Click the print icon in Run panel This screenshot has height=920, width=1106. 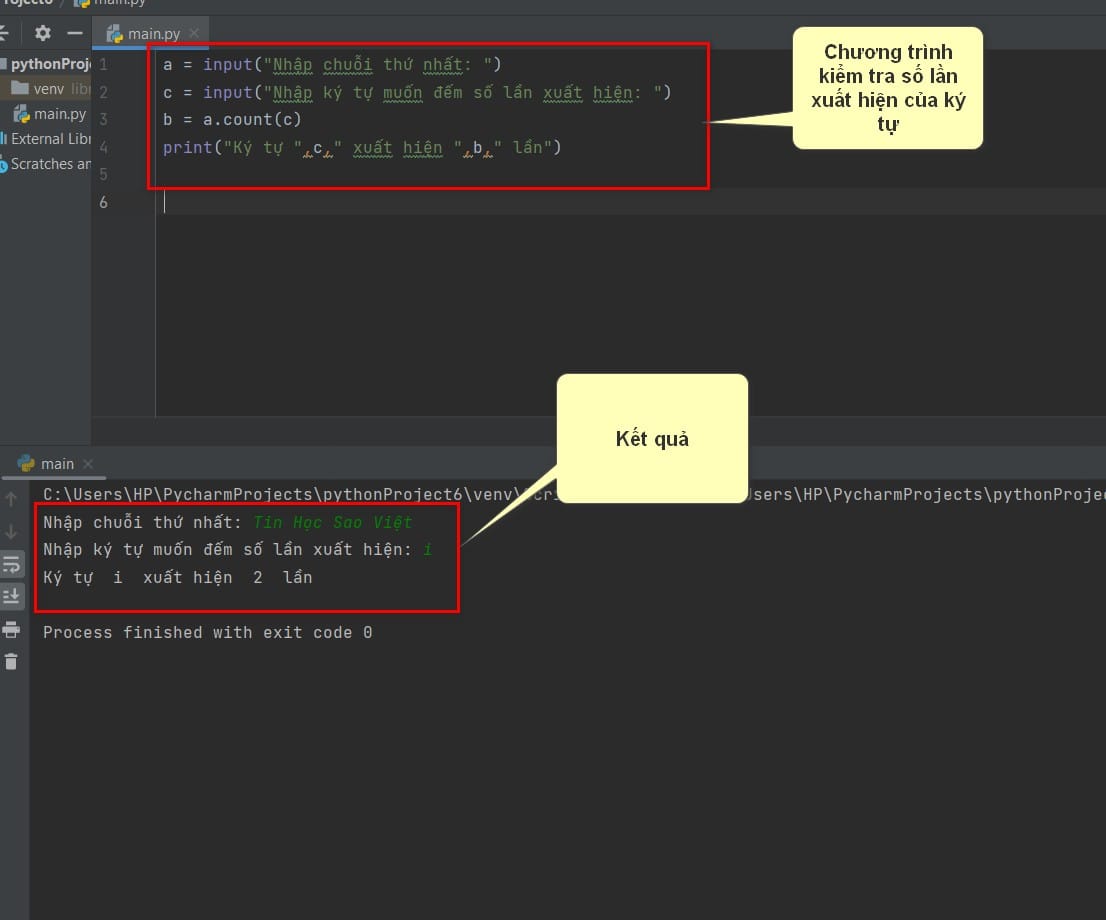click(11, 629)
